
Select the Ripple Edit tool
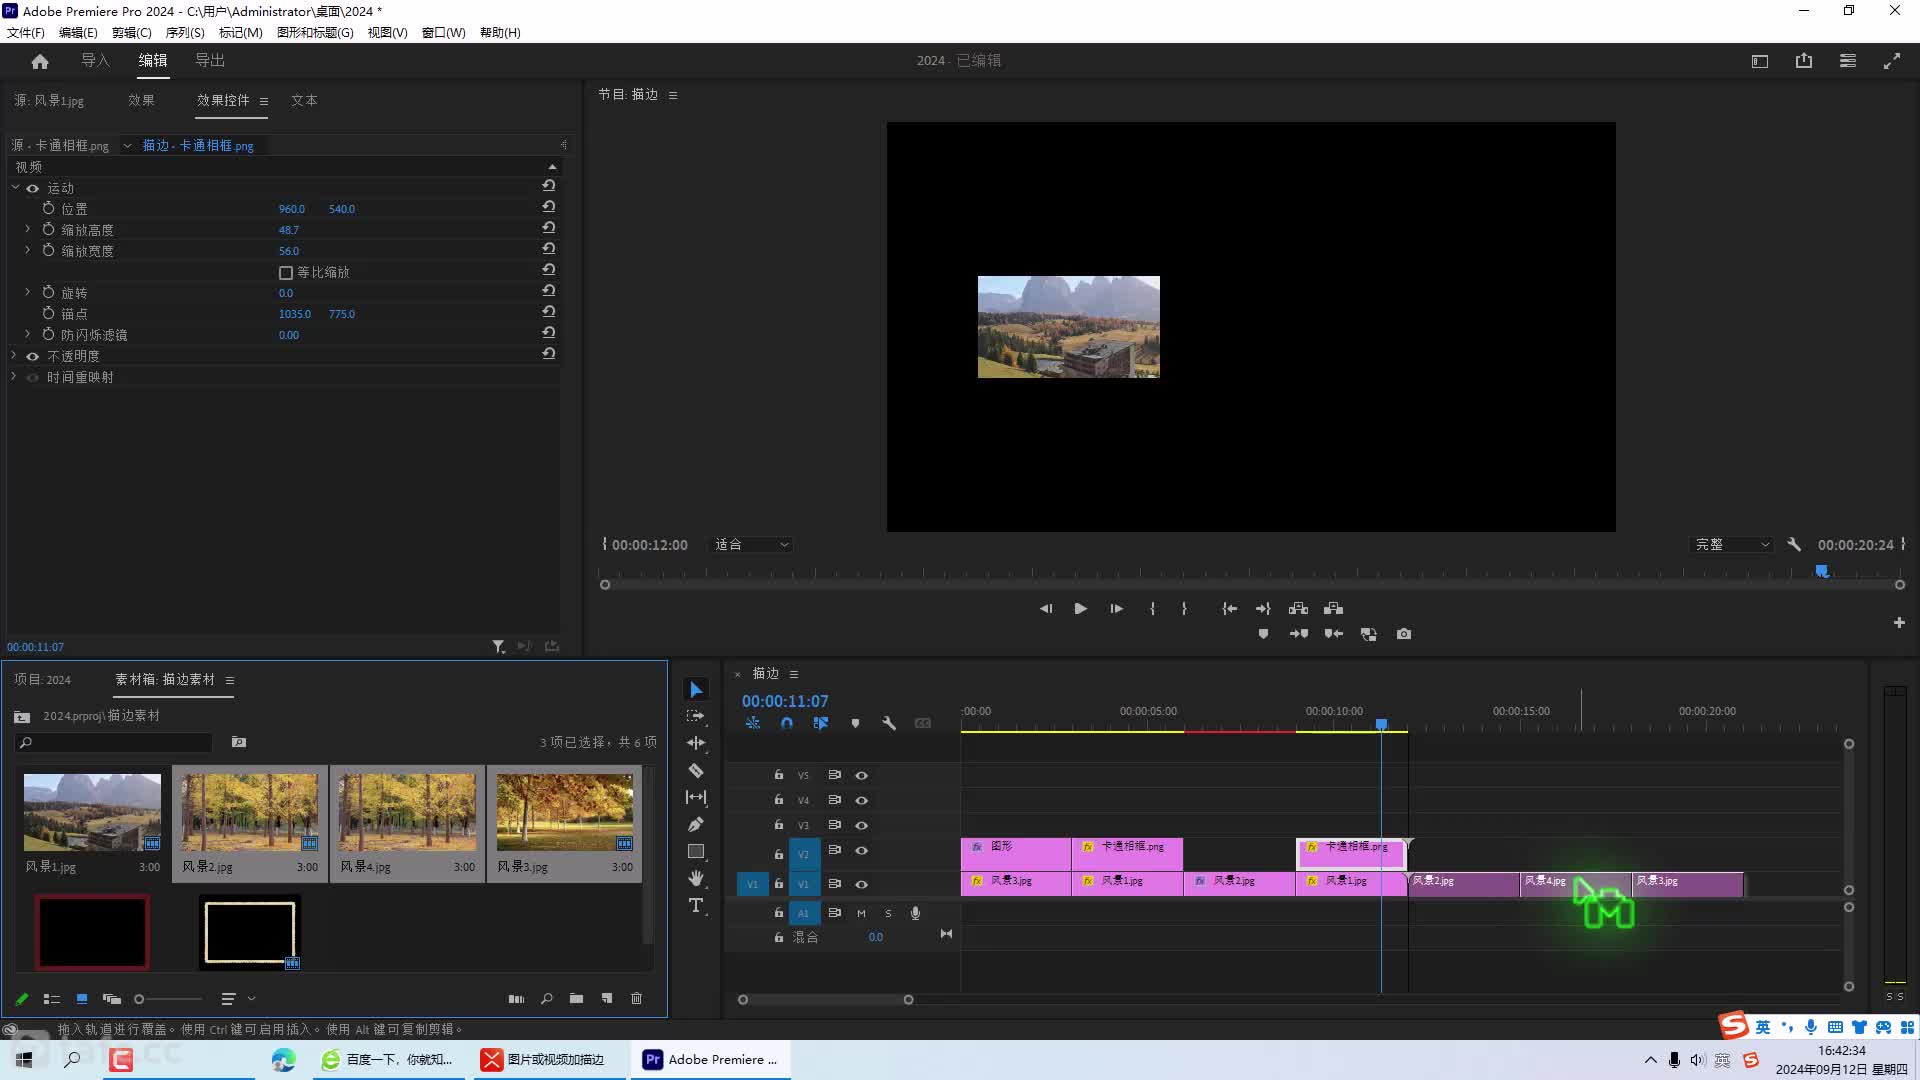pyautogui.click(x=696, y=743)
